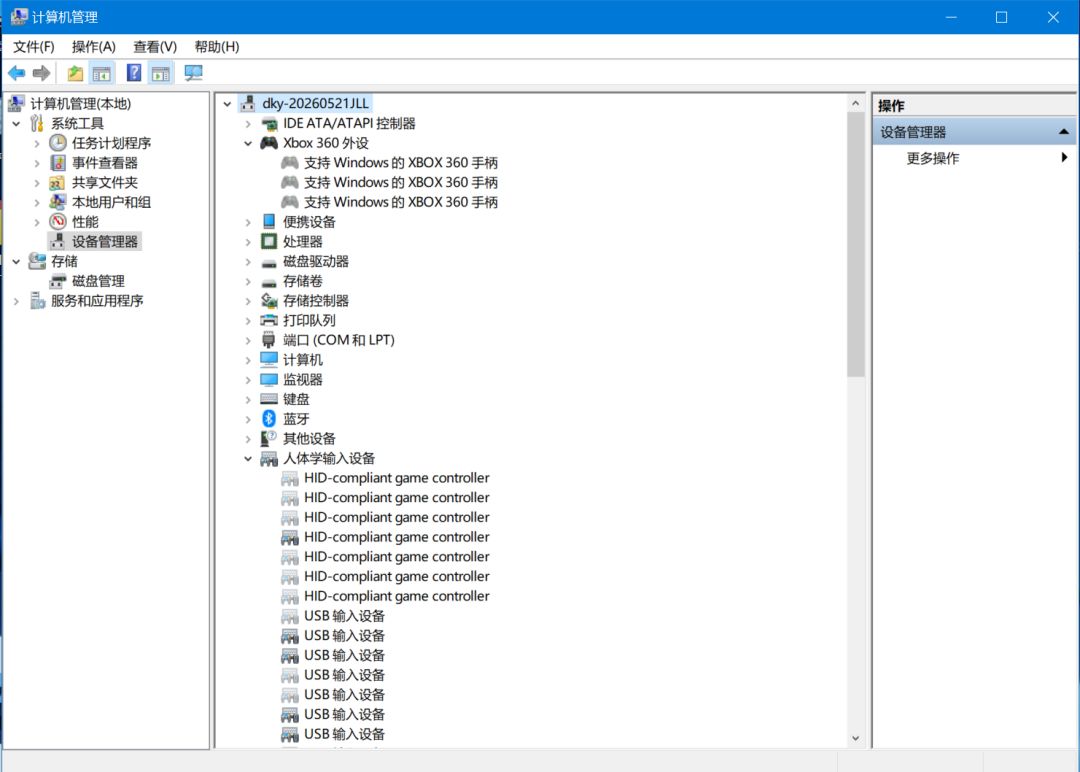Click the 端口 (COM 和 LPT) plug icon

pos(269,340)
